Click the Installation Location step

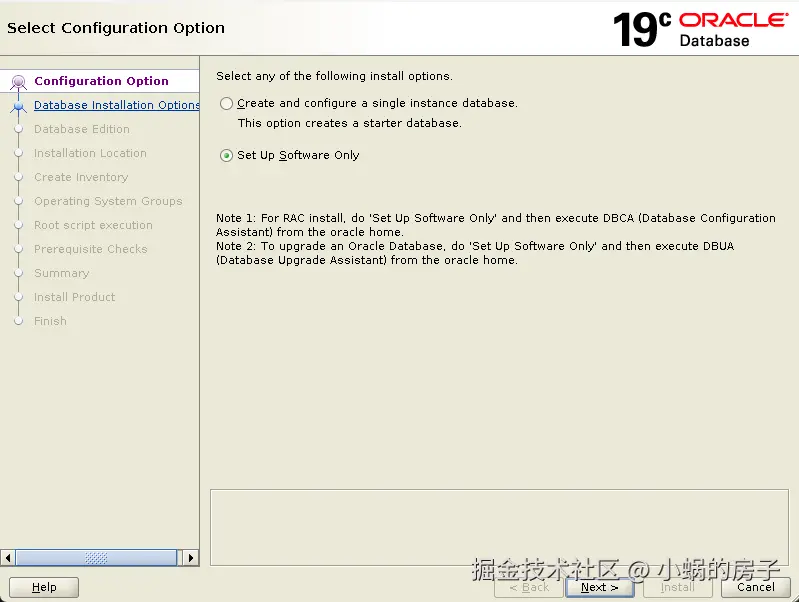click(x=90, y=153)
